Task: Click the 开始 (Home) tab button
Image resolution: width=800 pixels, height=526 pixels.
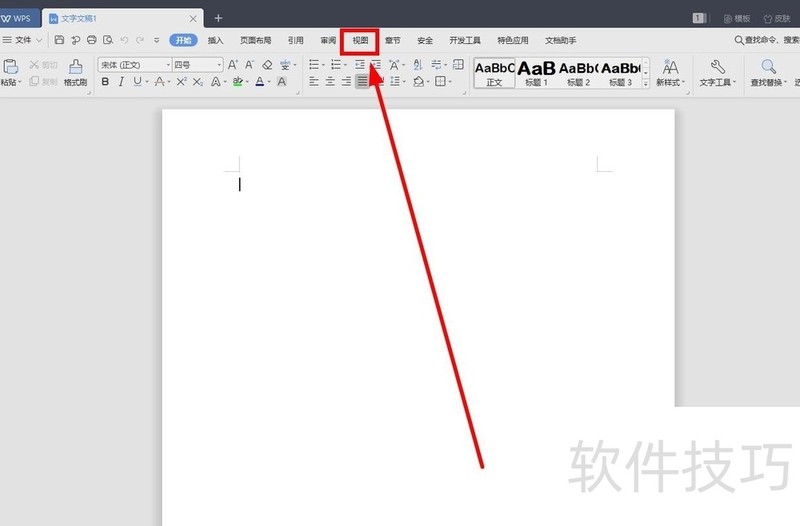Action: pyautogui.click(x=183, y=40)
